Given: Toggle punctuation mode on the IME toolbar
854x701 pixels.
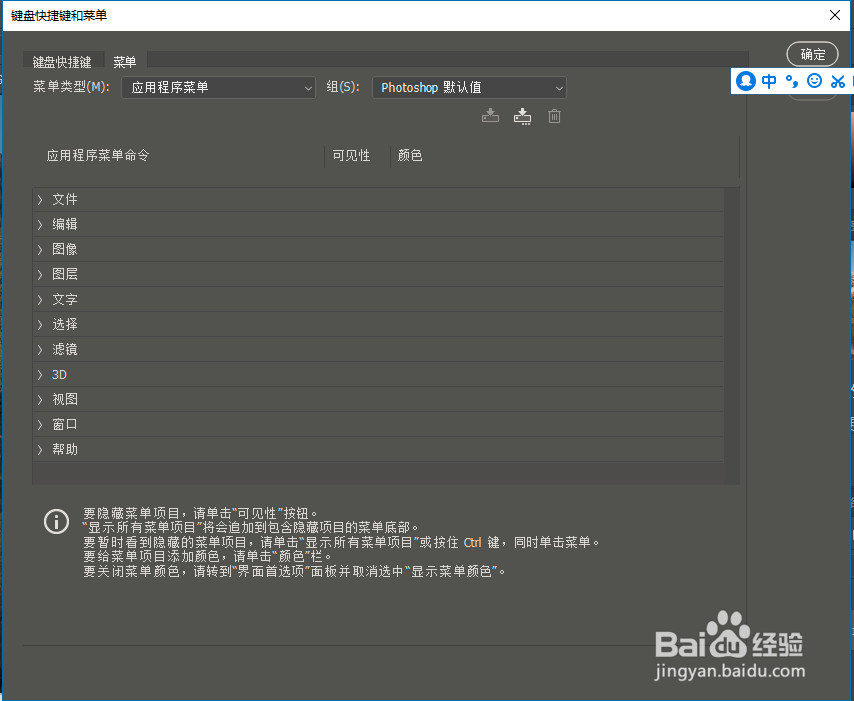Looking at the screenshot, I should click(791, 81).
